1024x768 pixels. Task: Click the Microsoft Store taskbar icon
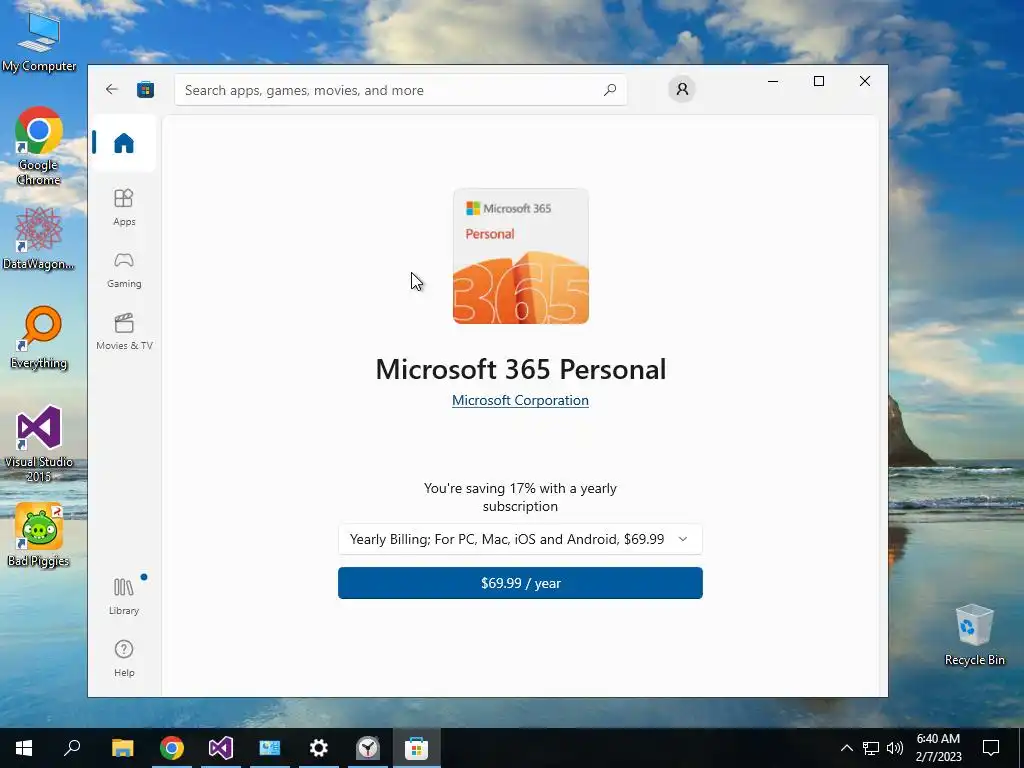[x=417, y=748]
